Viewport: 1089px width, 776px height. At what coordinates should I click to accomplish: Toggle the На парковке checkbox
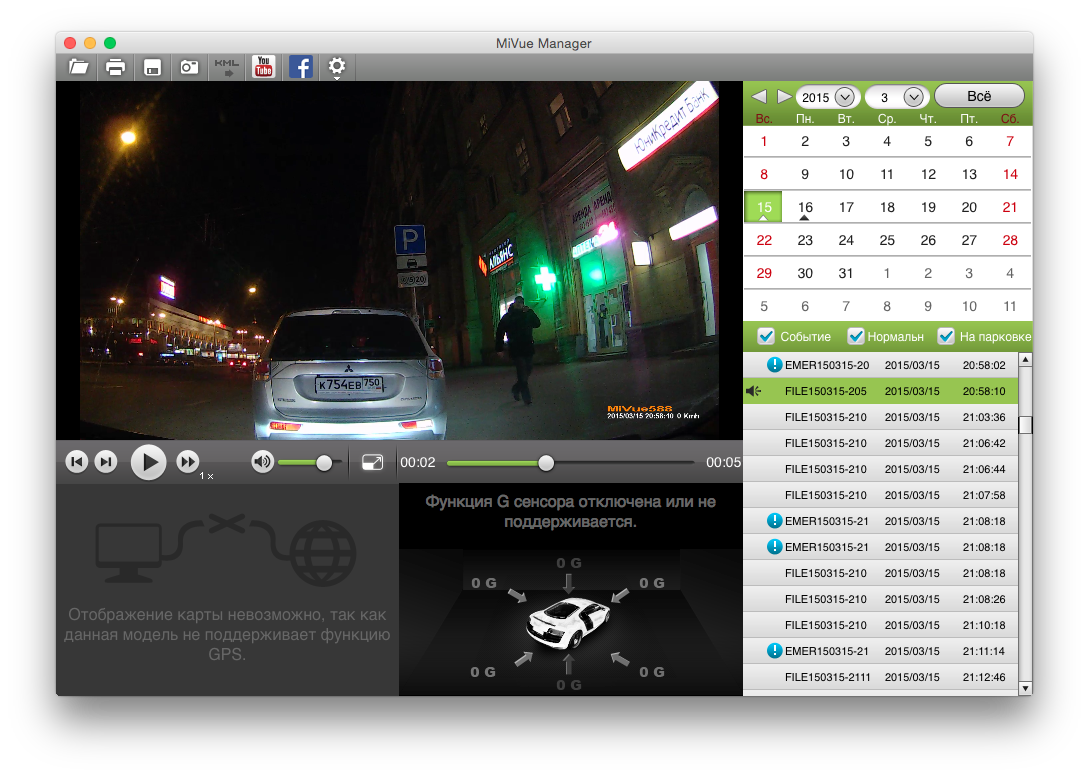pos(946,336)
